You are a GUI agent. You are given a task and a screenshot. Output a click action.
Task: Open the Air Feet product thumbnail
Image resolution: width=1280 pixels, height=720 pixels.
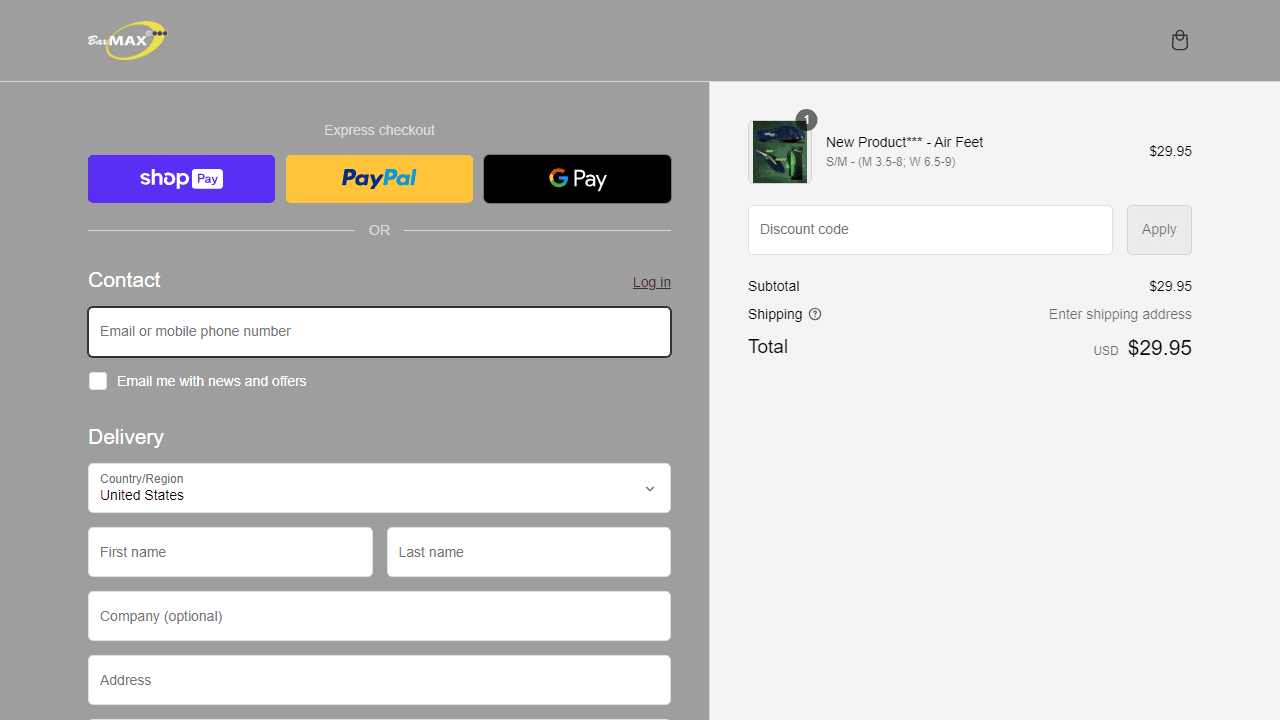coord(780,152)
